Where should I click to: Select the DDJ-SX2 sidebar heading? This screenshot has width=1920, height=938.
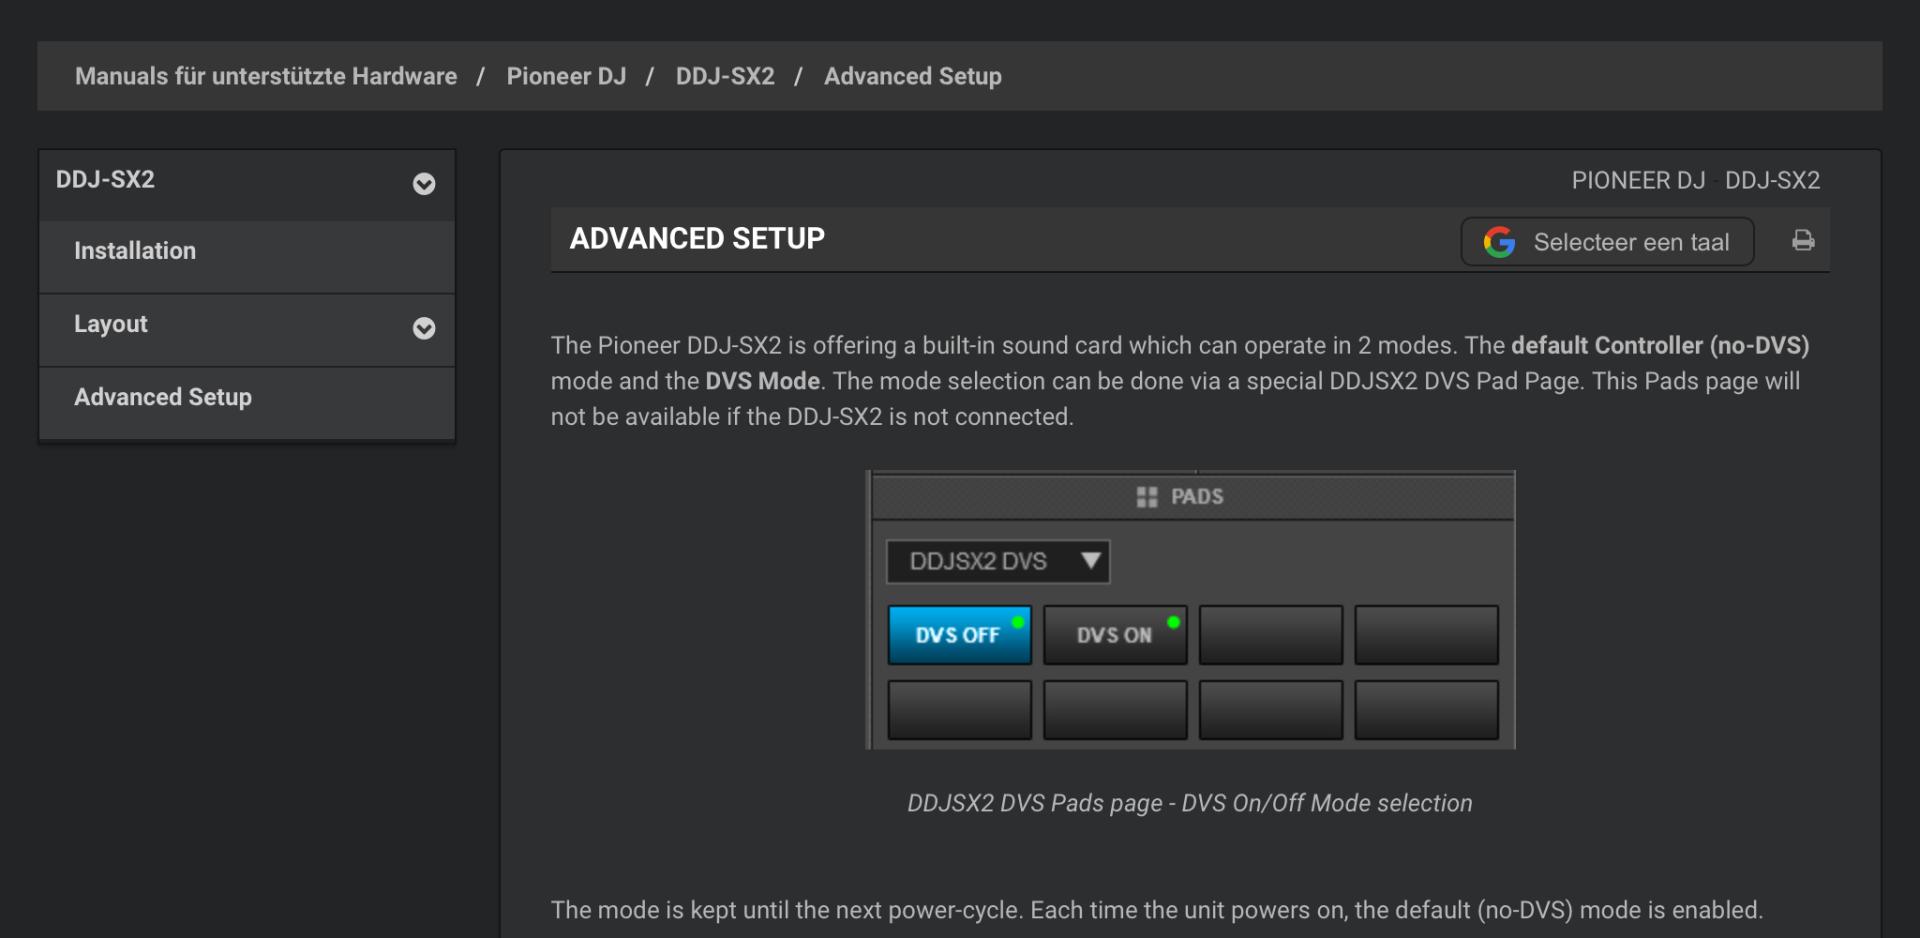(105, 180)
